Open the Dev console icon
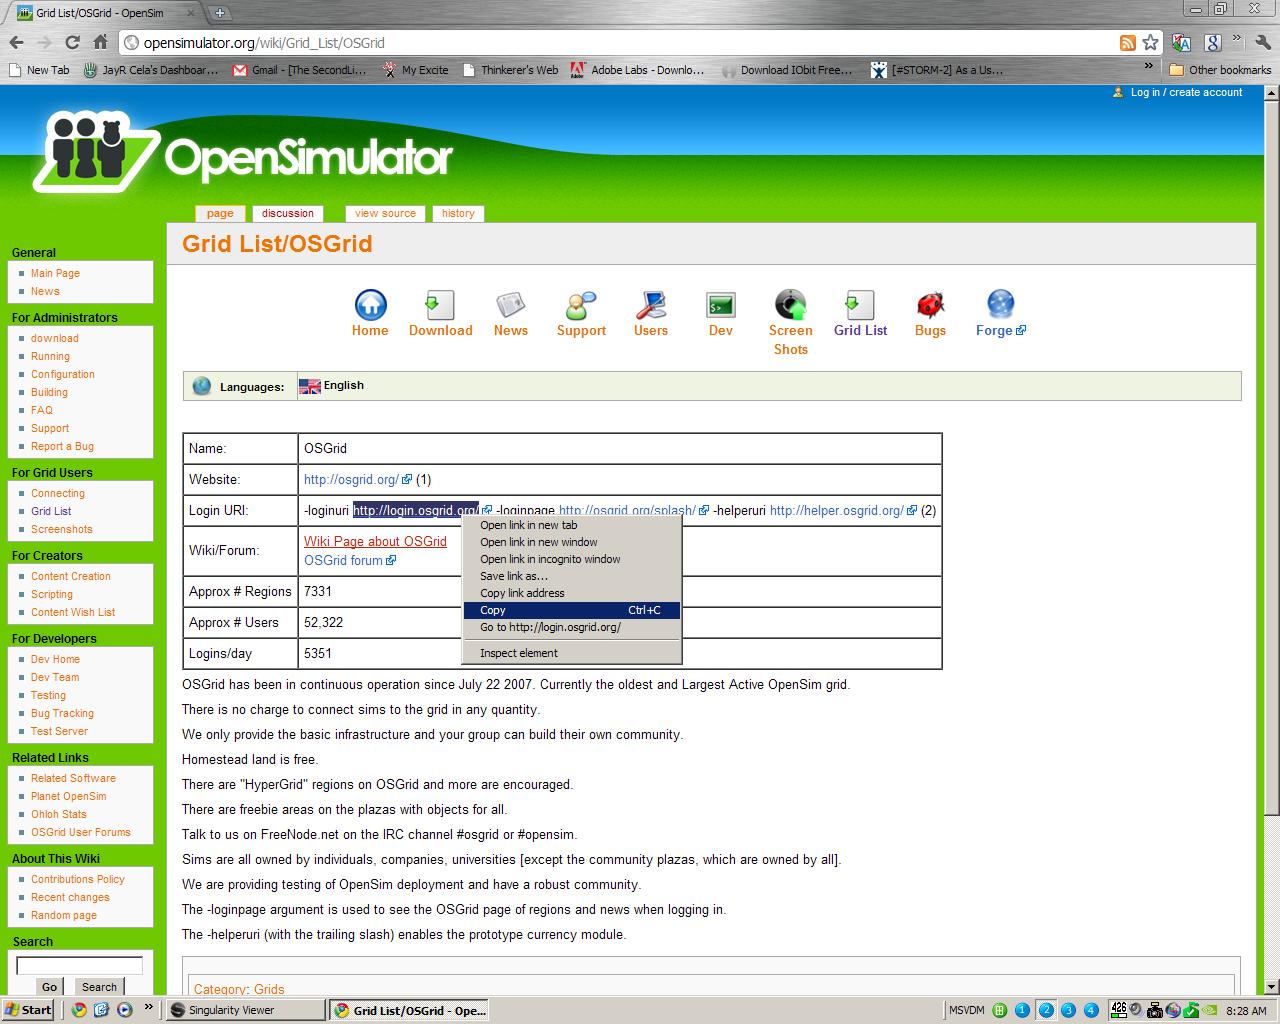The image size is (1280, 1024). (720, 303)
